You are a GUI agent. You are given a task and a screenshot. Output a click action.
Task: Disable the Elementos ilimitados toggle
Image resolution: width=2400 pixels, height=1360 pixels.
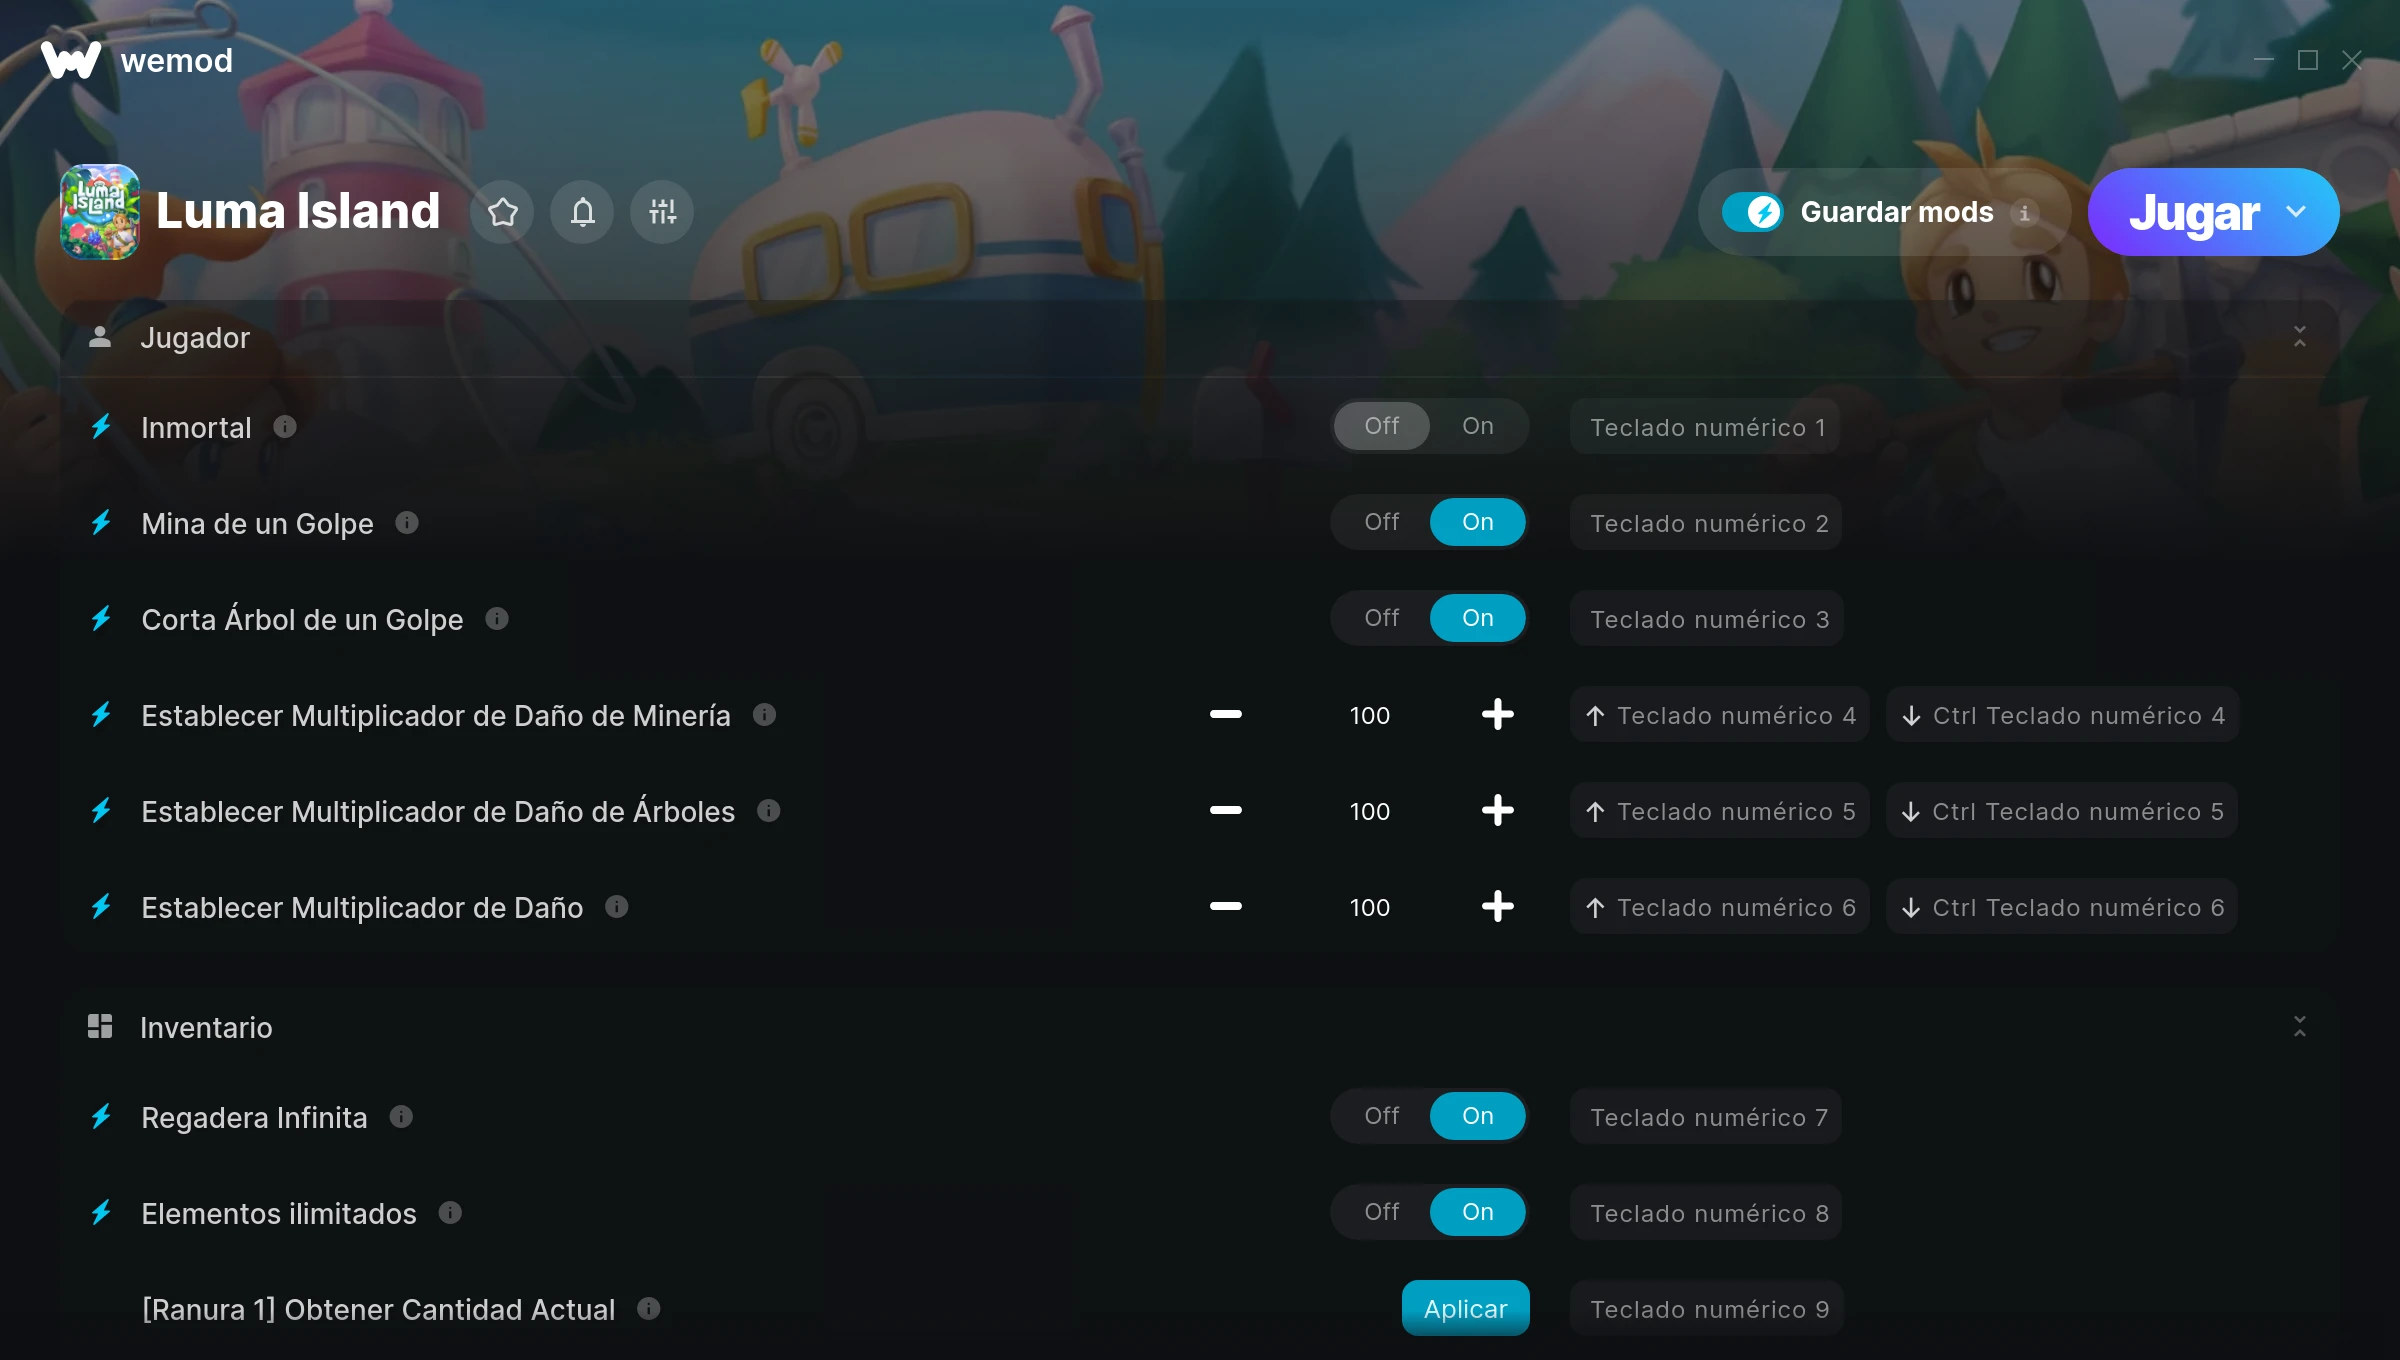coord(1381,1212)
